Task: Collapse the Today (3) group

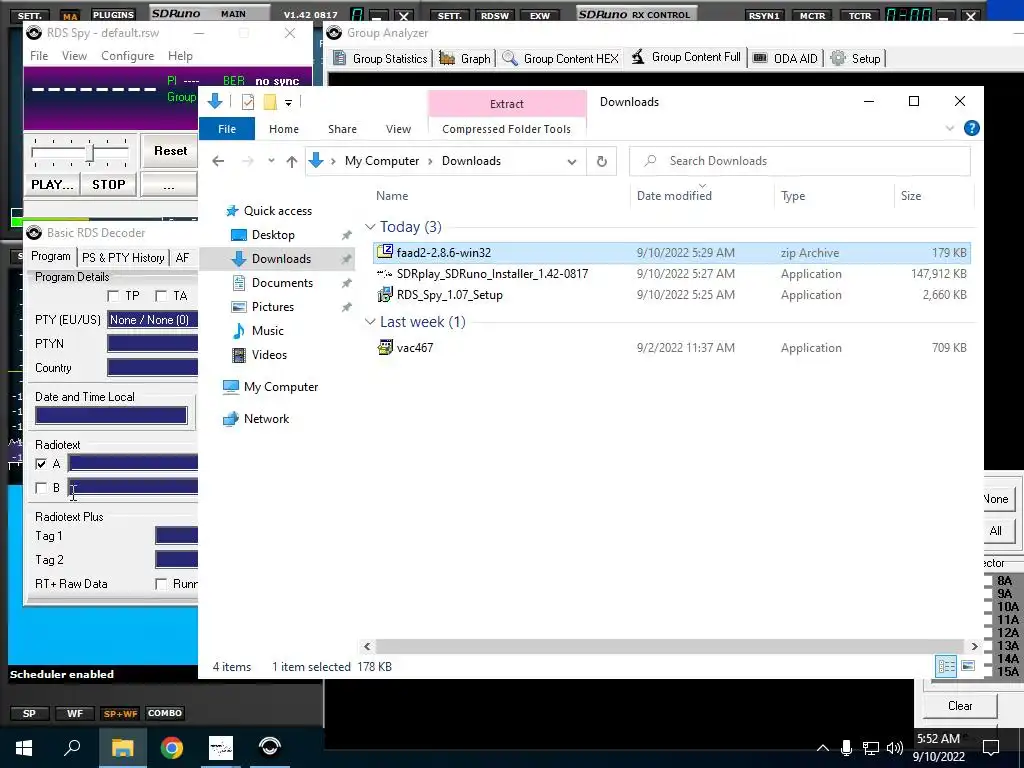Action: [x=370, y=227]
